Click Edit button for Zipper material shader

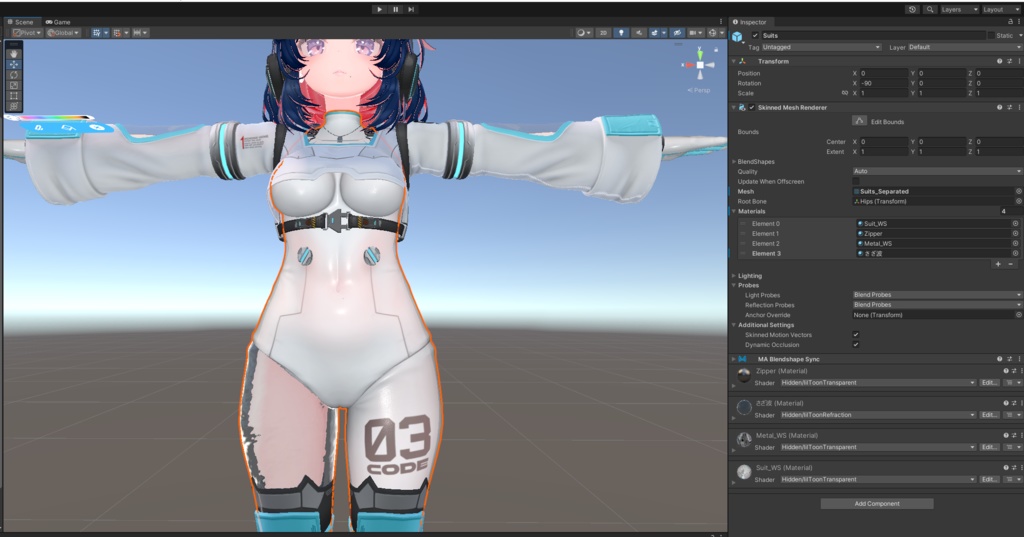point(989,383)
